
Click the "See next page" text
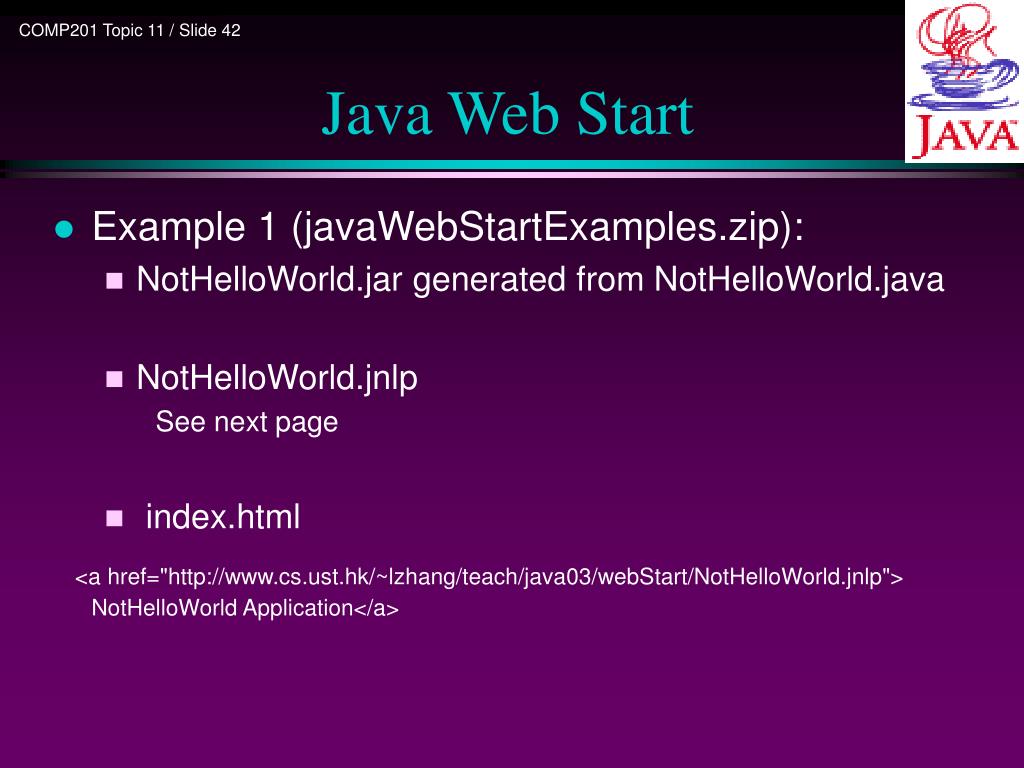coord(247,422)
